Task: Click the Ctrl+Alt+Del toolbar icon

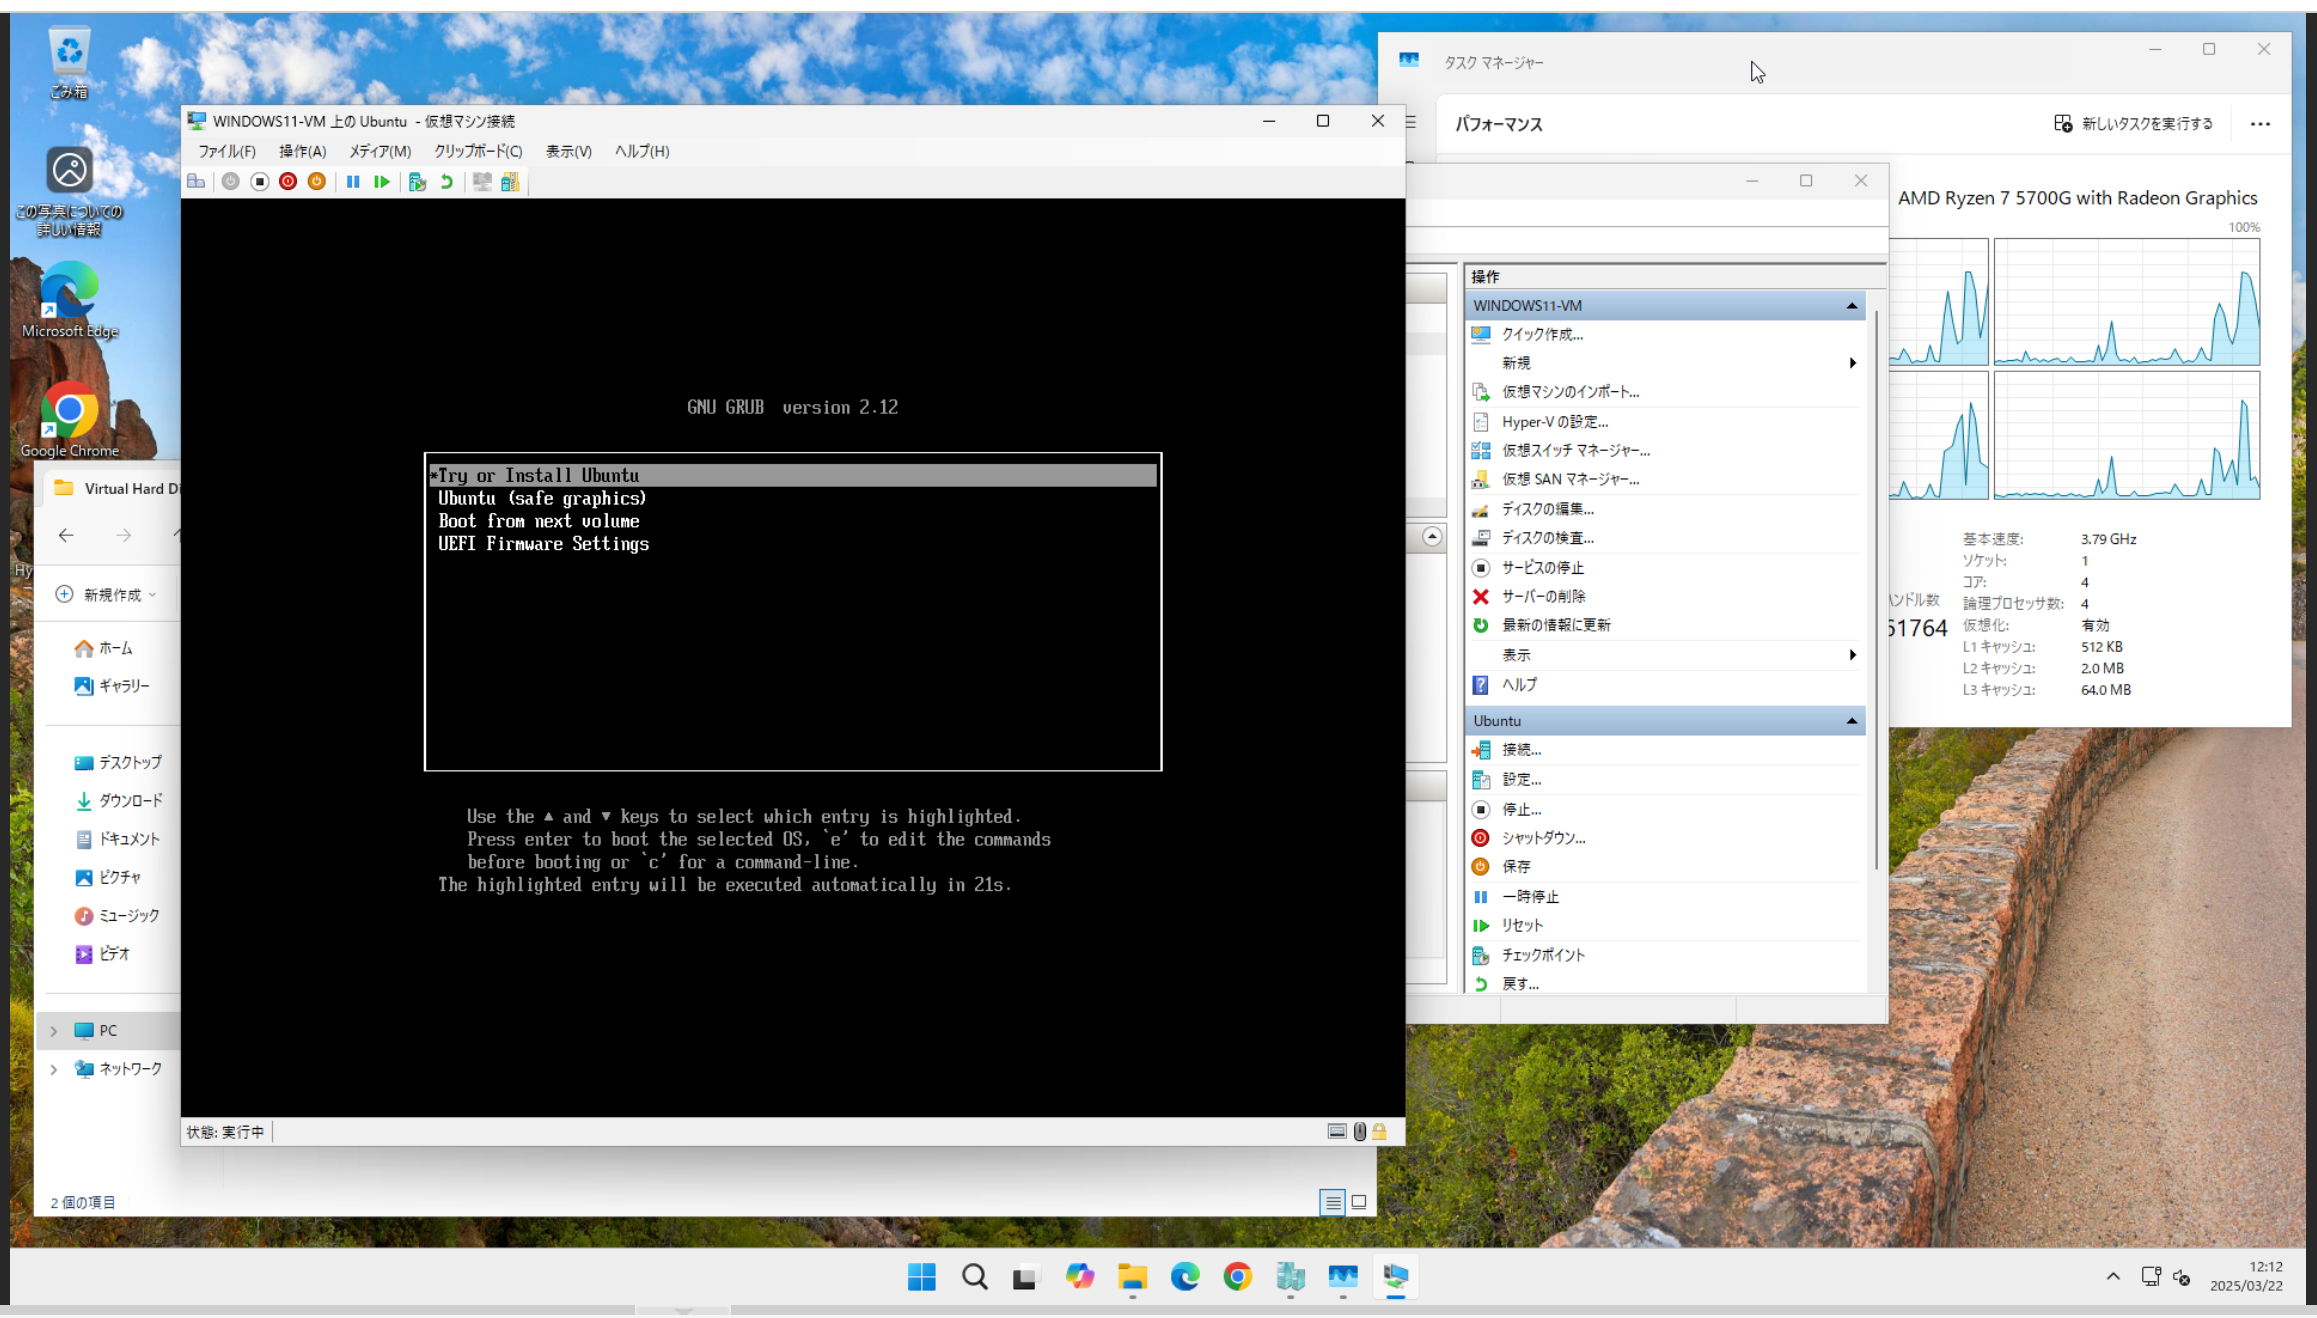Action: pyautogui.click(x=196, y=181)
